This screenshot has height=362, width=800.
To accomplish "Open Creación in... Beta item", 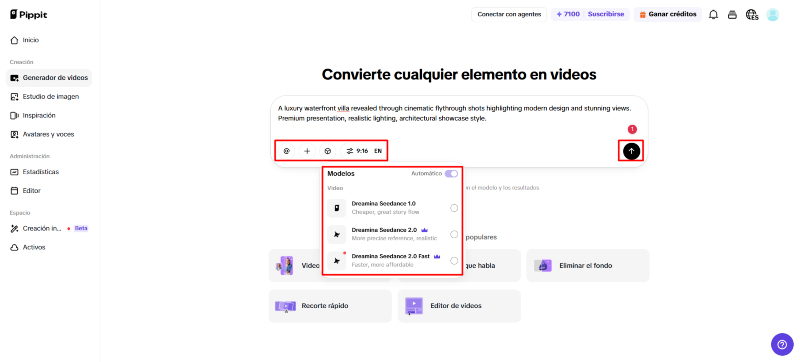I will 49,228.
